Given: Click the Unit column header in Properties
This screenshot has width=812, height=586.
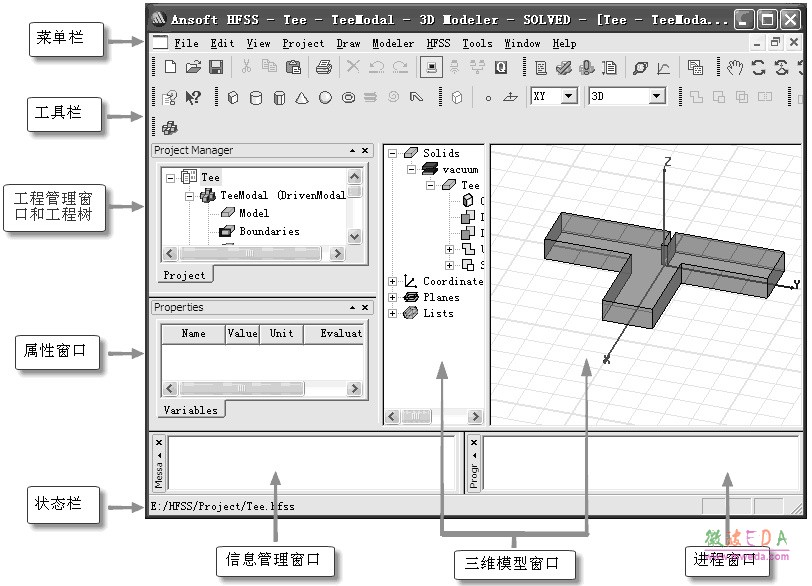Looking at the screenshot, I should [x=281, y=334].
